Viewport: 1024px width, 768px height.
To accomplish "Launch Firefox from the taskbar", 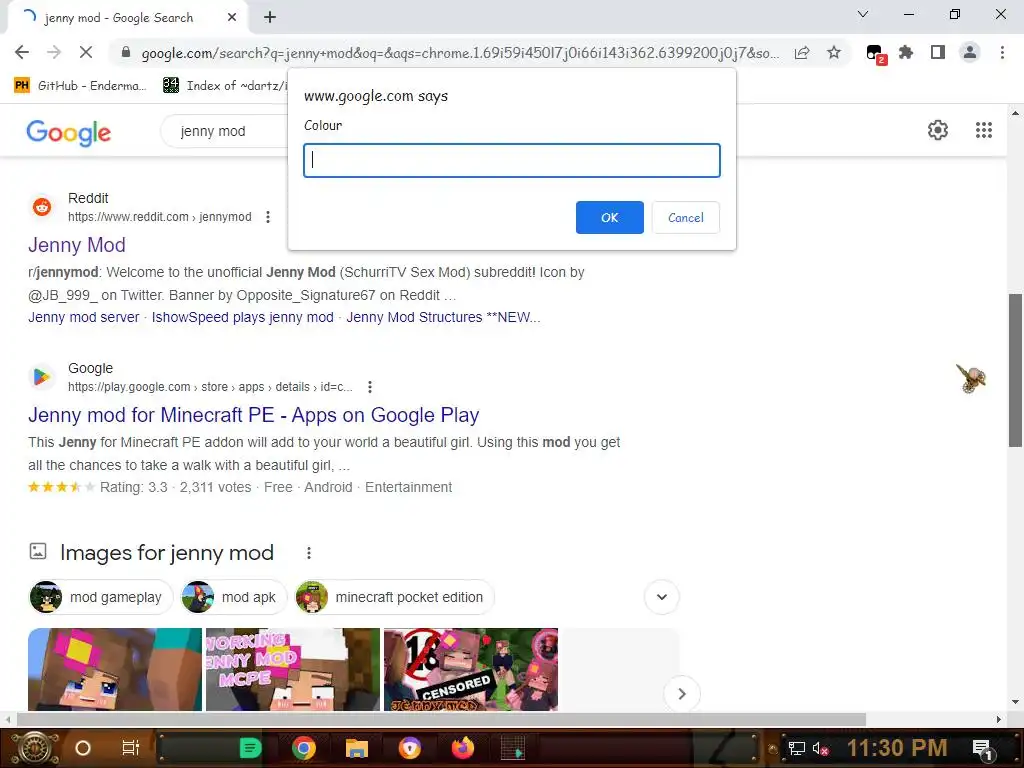I will (x=463, y=748).
